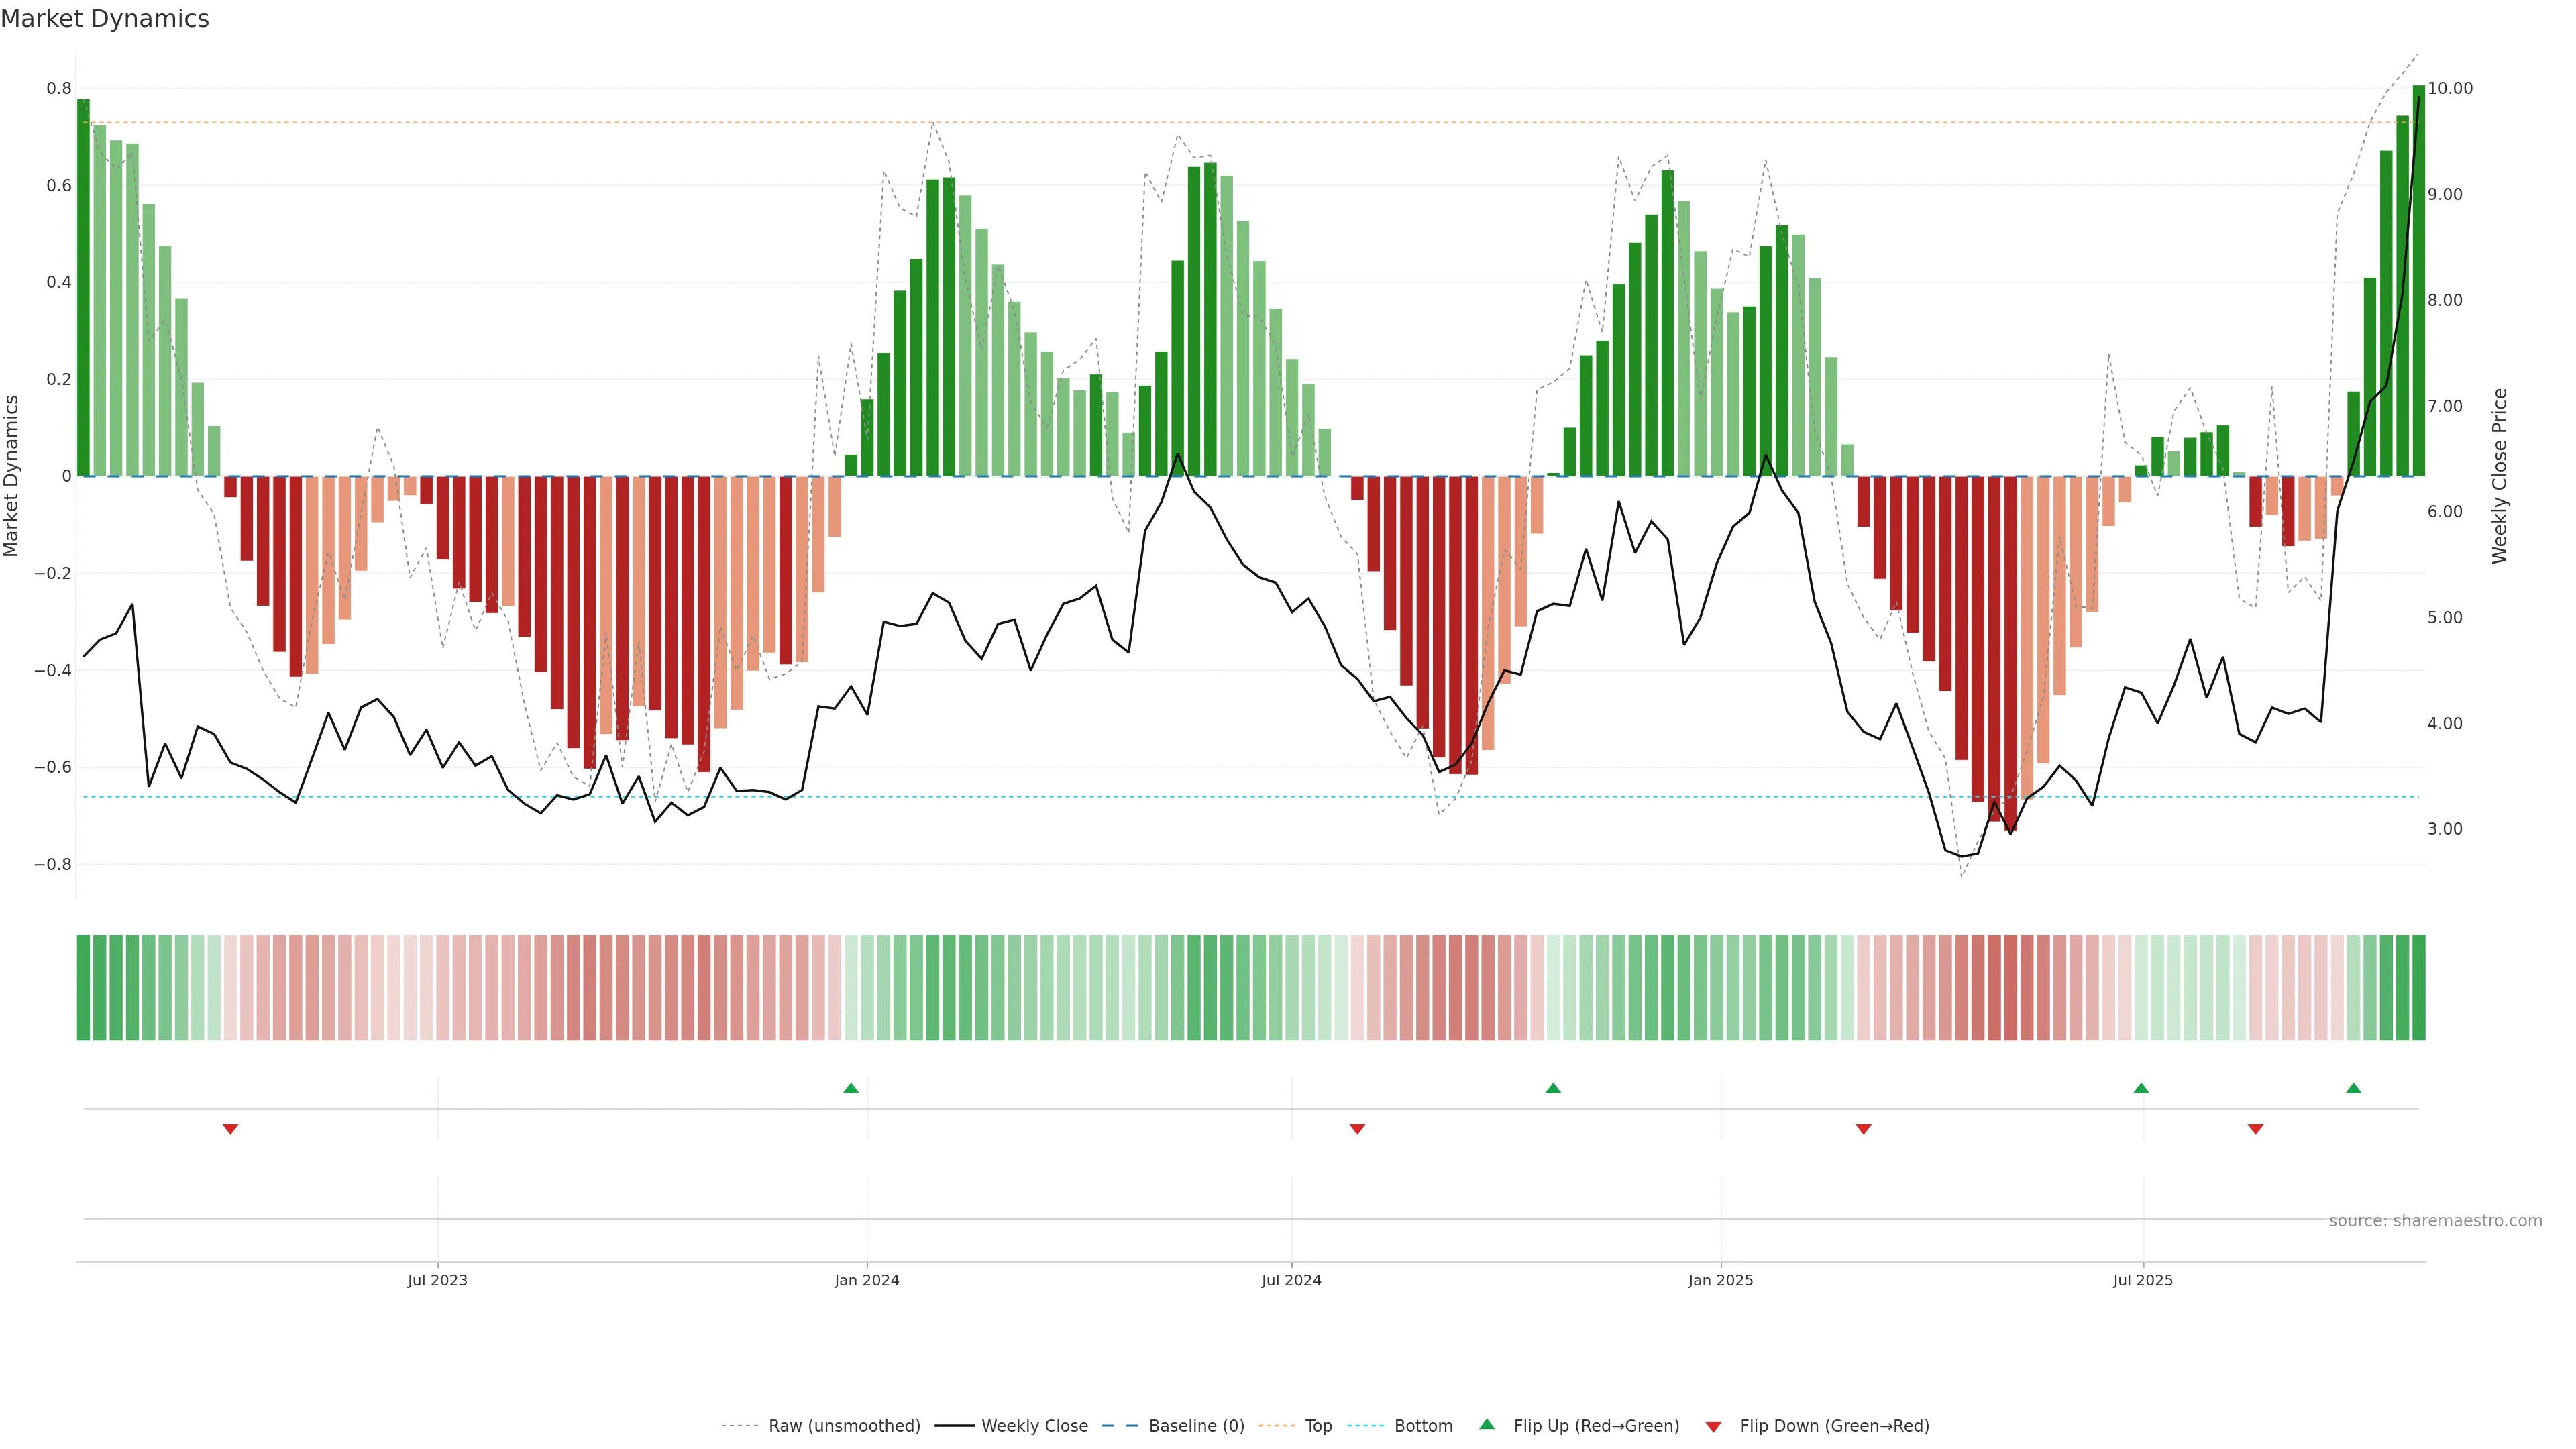Click the last Flip Up triangle marker
The height and width of the screenshot is (1449, 2576).
point(2353,1088)
